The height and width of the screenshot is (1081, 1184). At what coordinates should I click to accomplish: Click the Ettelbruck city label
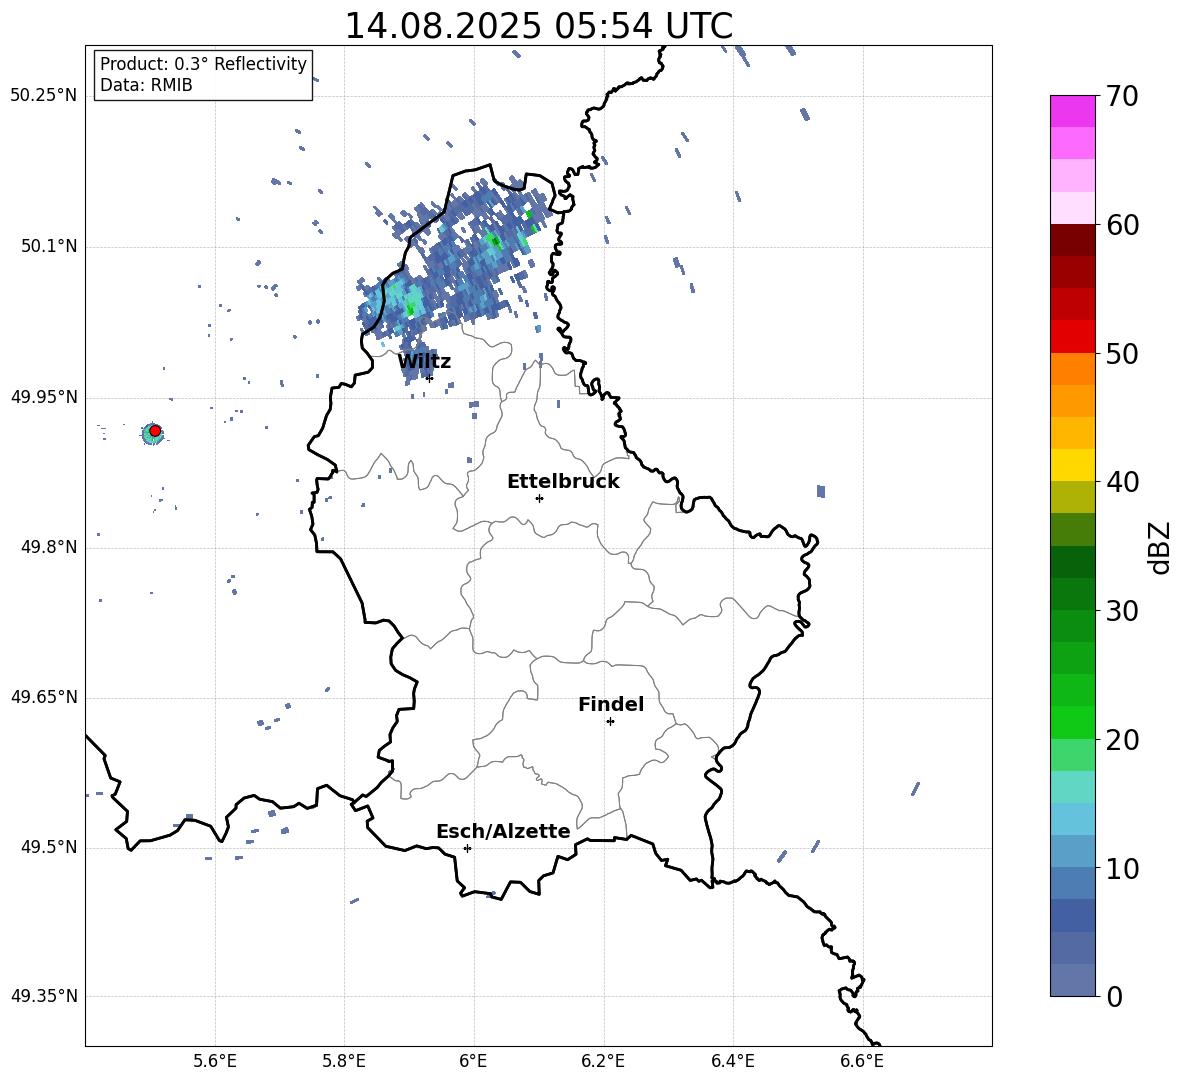coord(563,482)
